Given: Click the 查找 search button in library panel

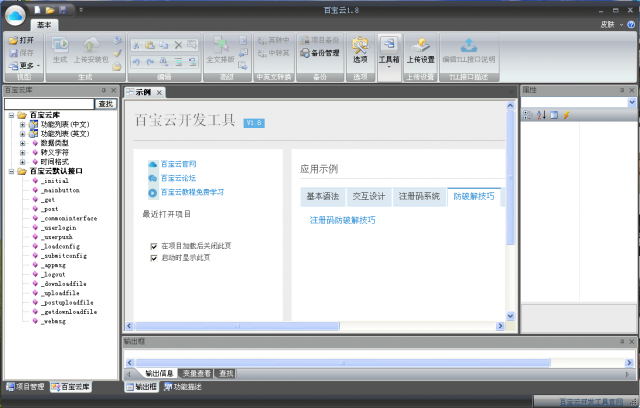Looking at the screenshot, I should click(x=106, y=104).
